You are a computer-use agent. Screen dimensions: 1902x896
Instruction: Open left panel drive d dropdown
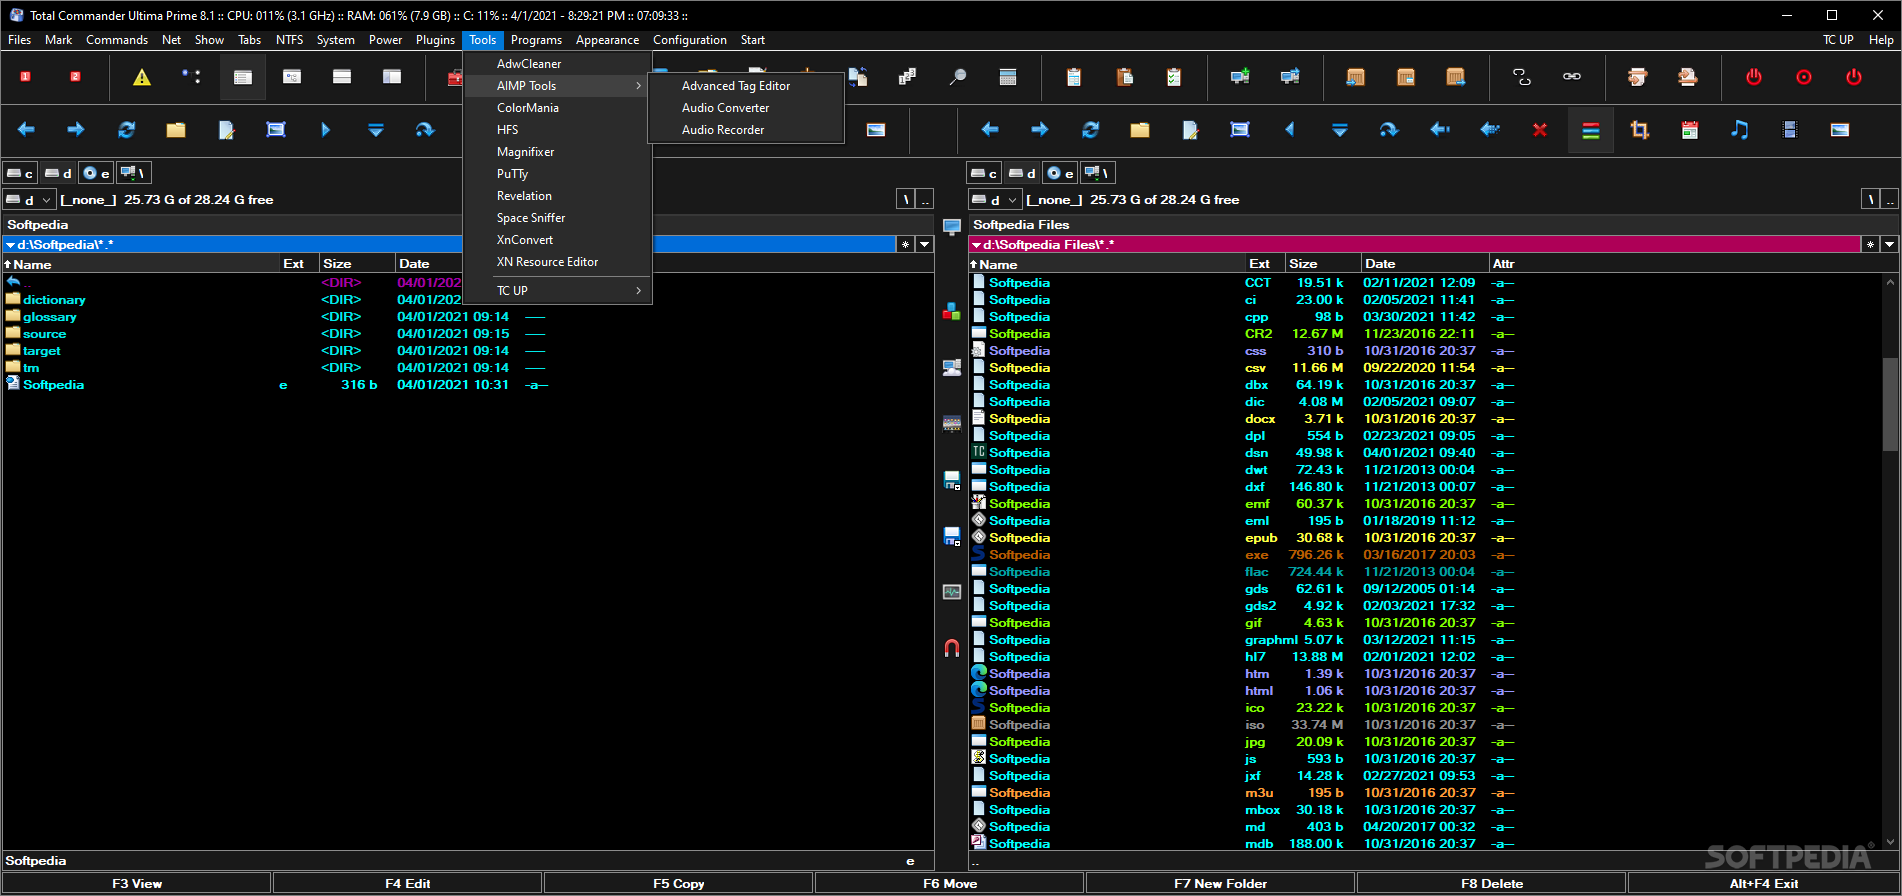pyautogui.click(x=28, y=200)
